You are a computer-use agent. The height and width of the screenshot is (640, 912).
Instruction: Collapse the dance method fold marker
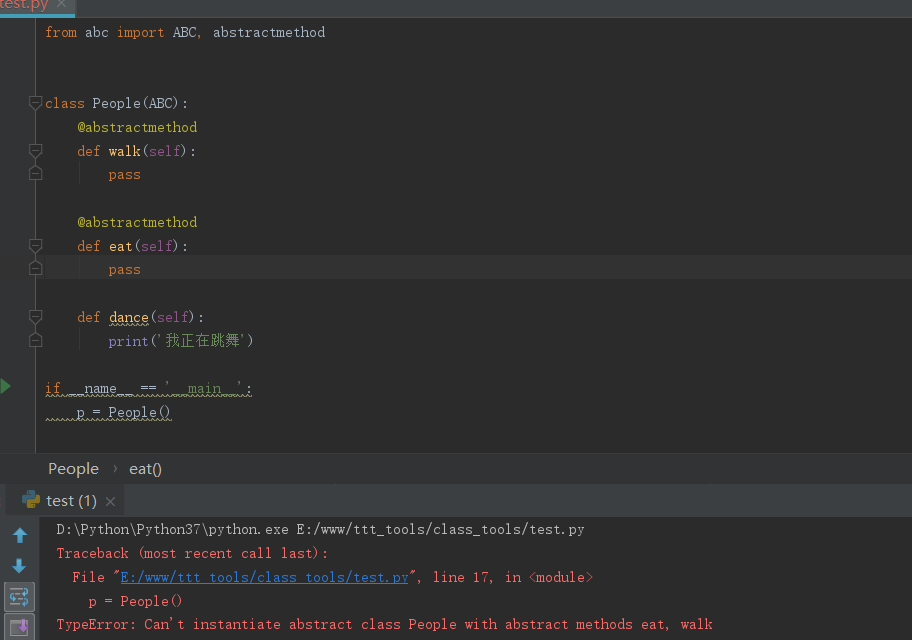[x=35, y=317]
